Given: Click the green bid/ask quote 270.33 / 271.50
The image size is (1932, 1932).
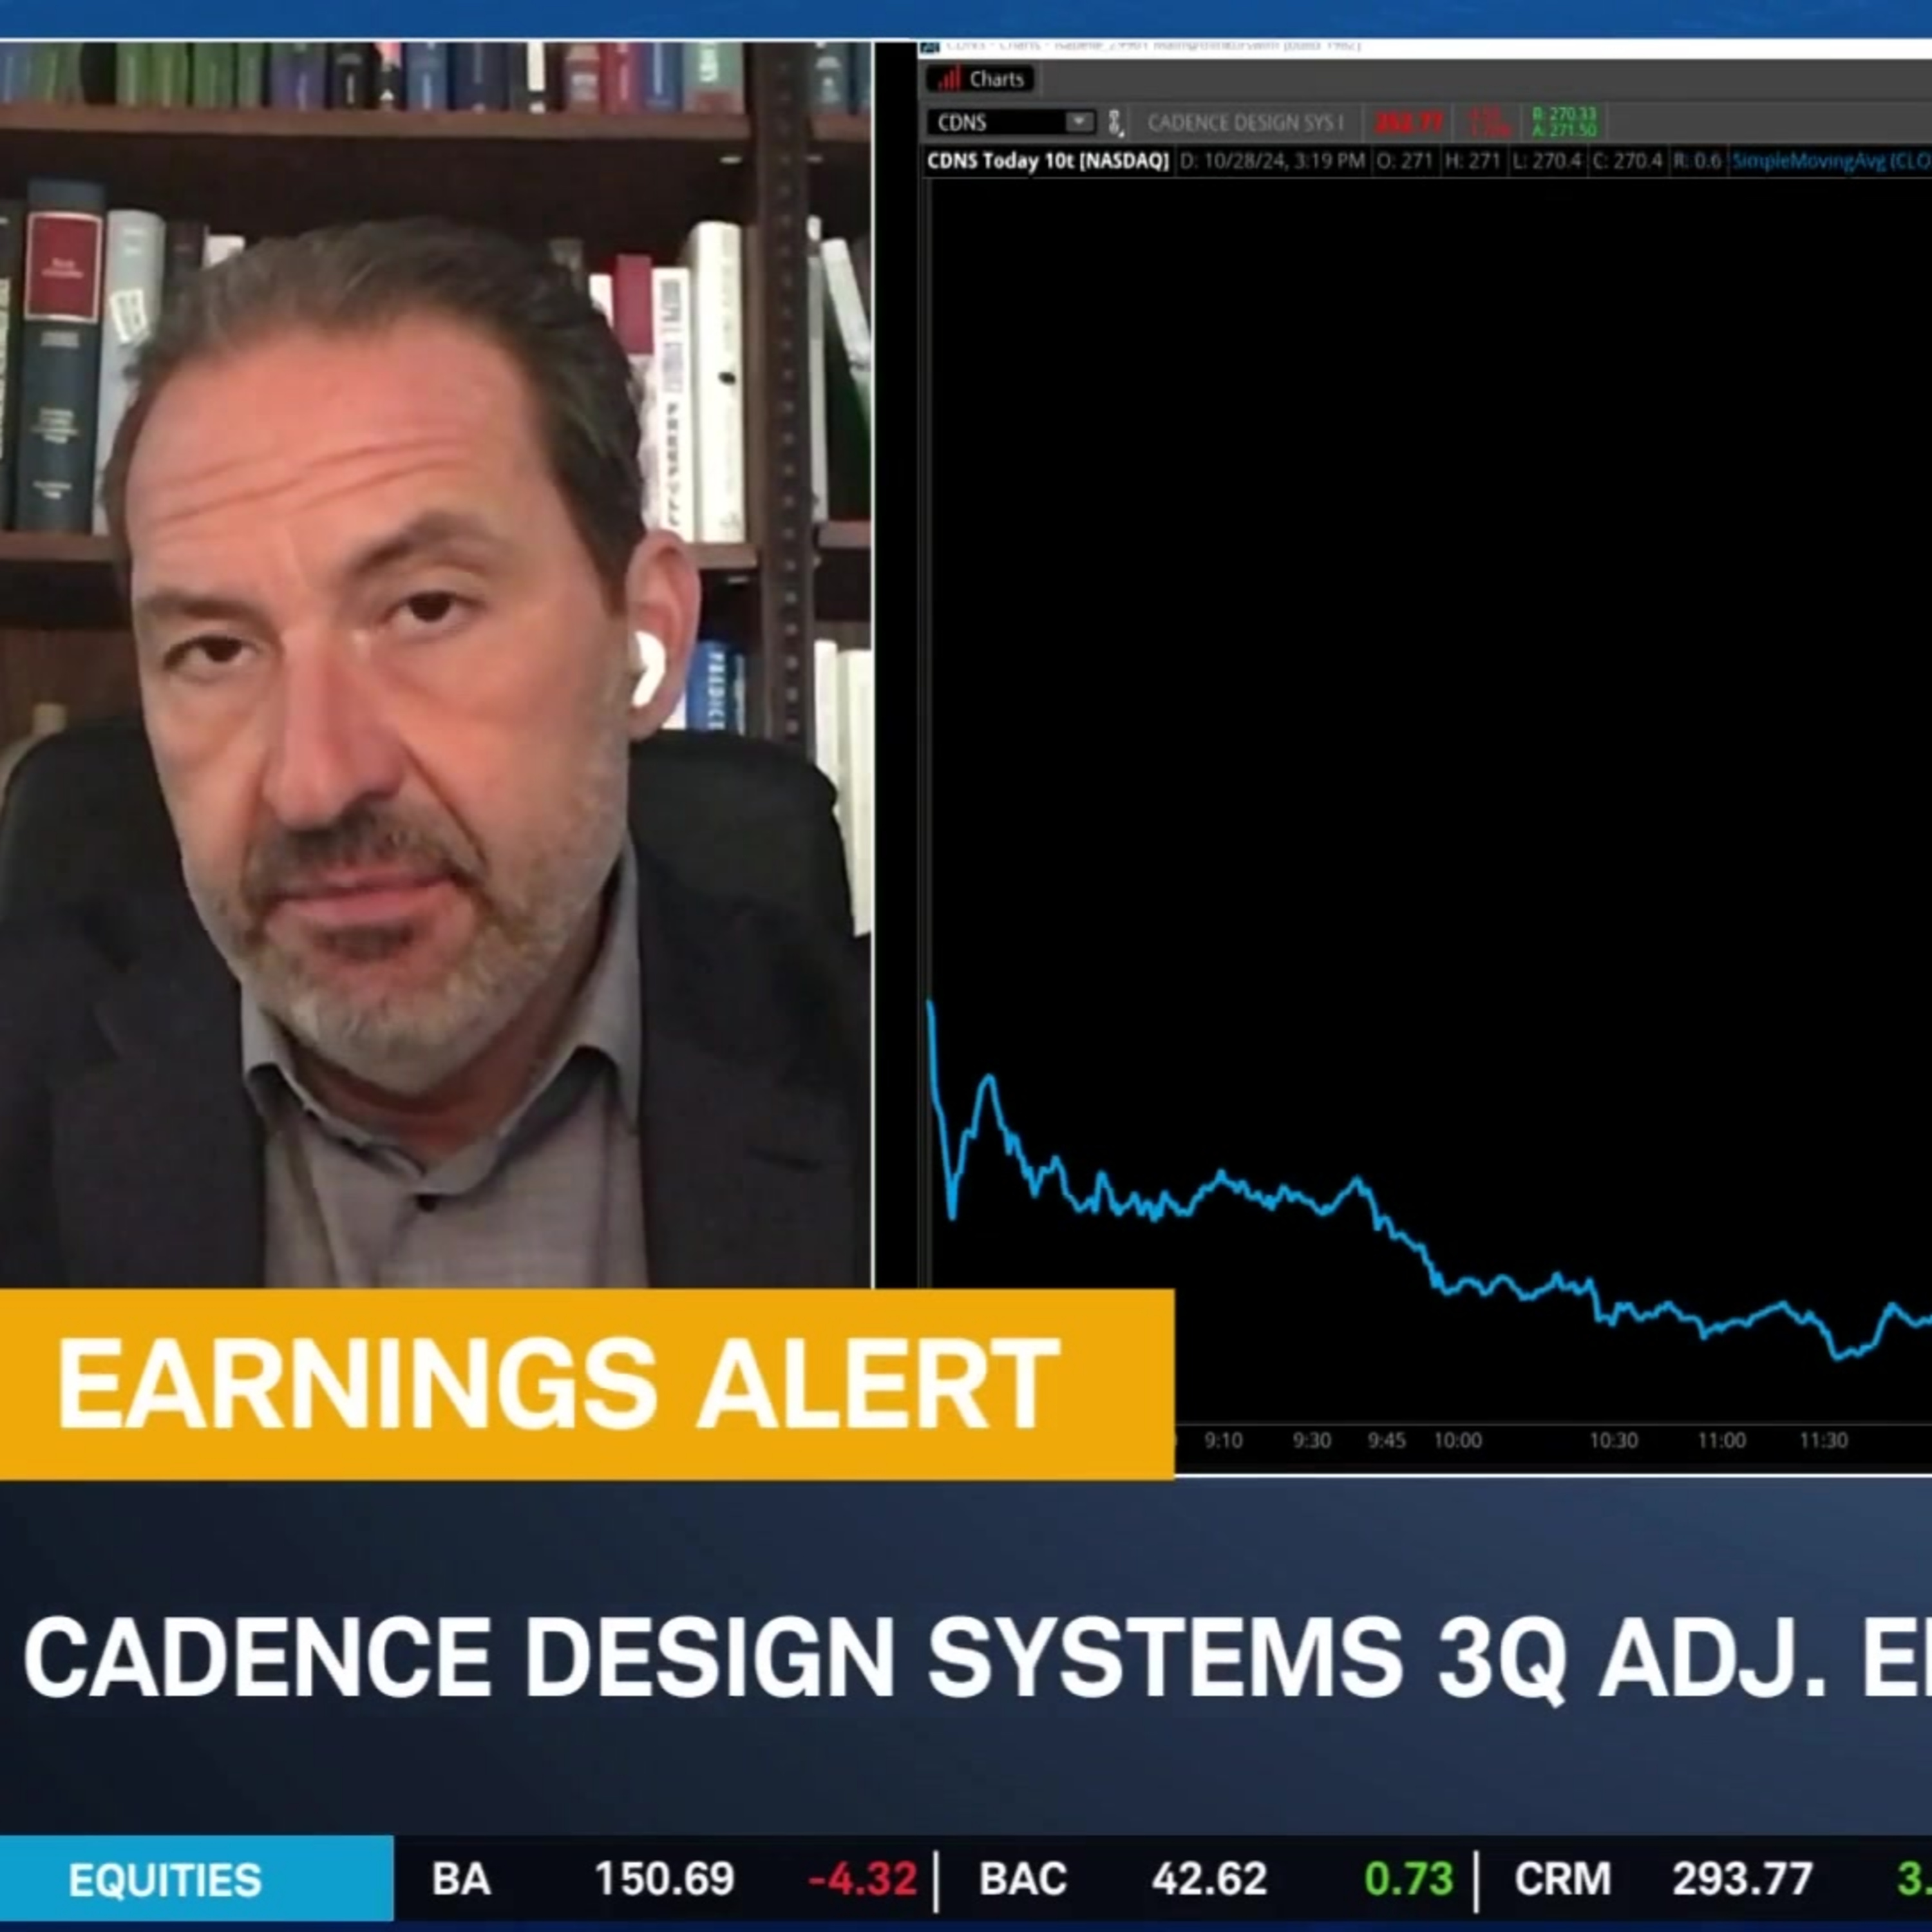Looking at the screenshot, I should pos(1564,122).
